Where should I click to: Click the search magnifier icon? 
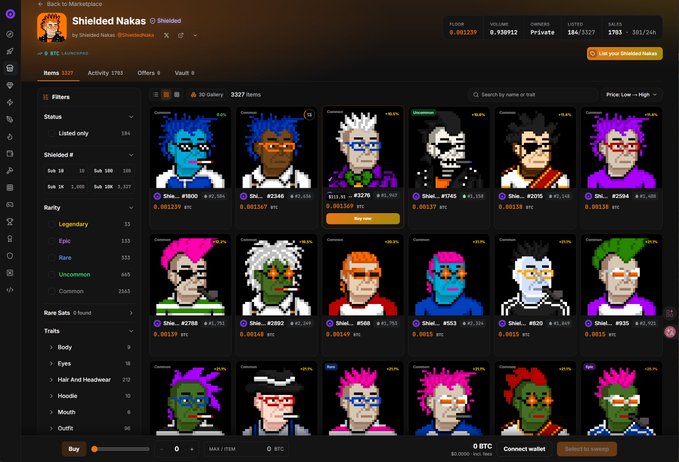pos(476,94)
